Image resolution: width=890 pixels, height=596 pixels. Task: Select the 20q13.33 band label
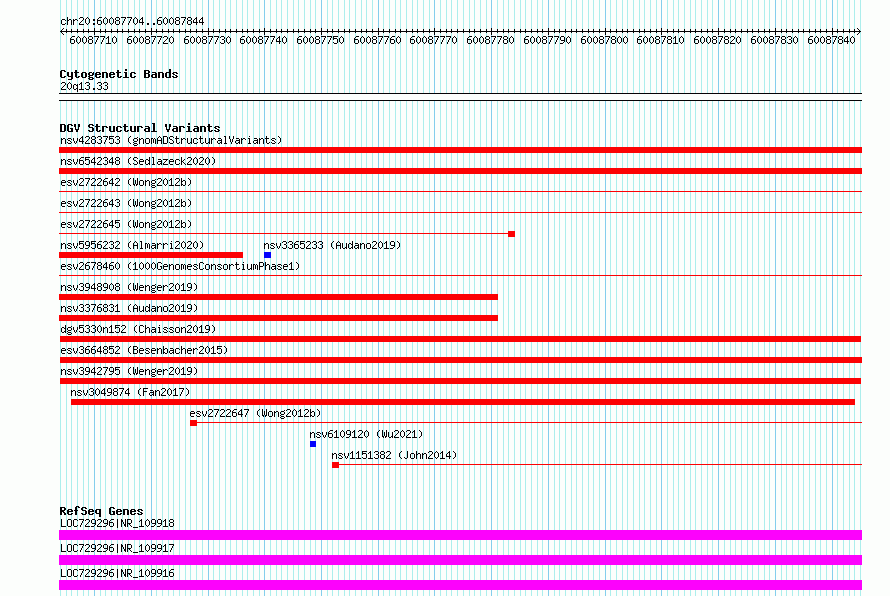click(84, 86)
